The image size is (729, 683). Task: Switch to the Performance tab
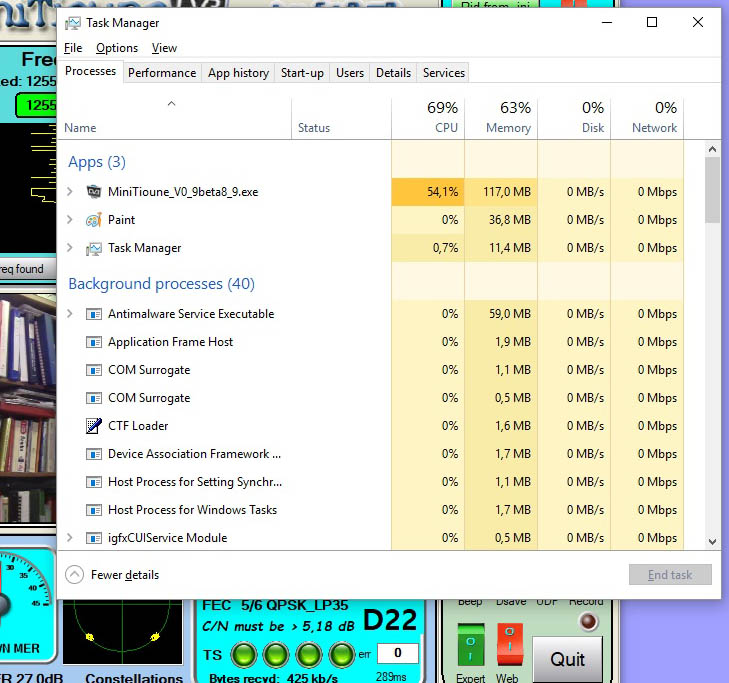(162, 73)
